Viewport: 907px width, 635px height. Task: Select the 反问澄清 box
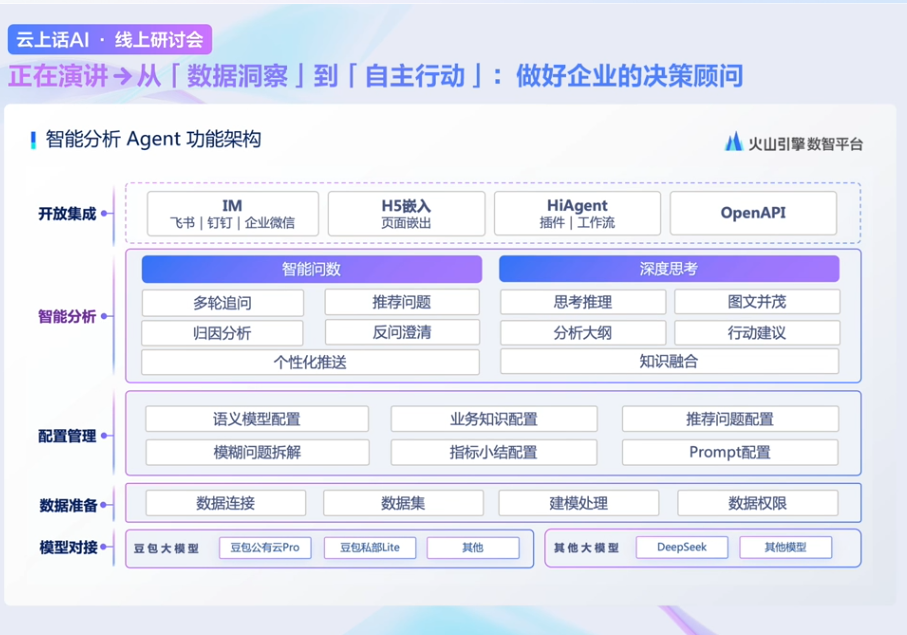point(402,332)
